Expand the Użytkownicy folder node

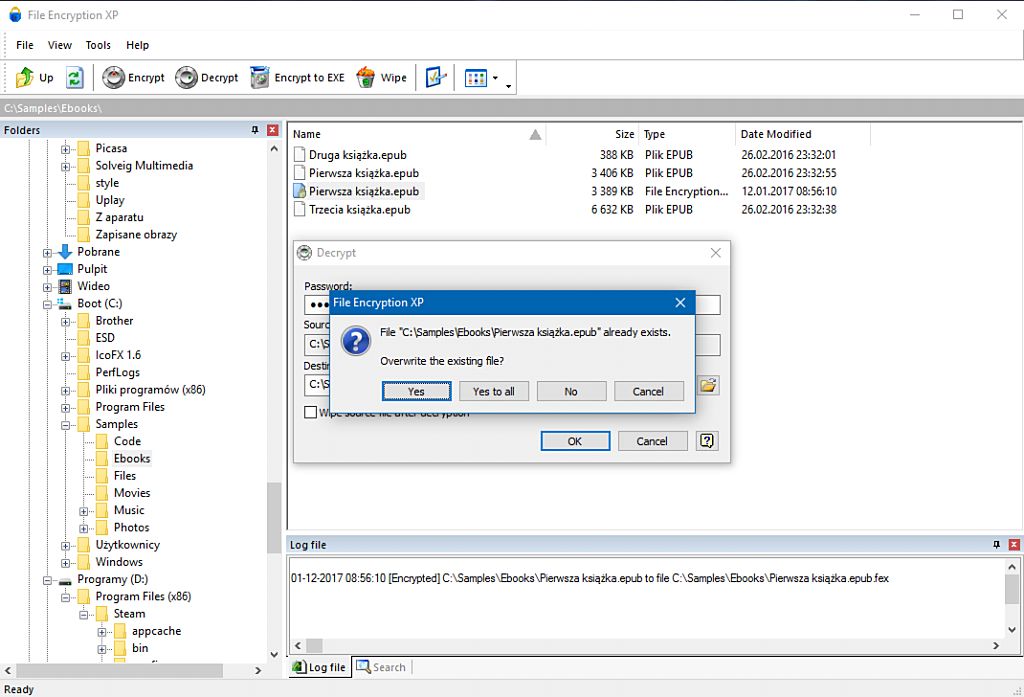[x=65, y=545]
